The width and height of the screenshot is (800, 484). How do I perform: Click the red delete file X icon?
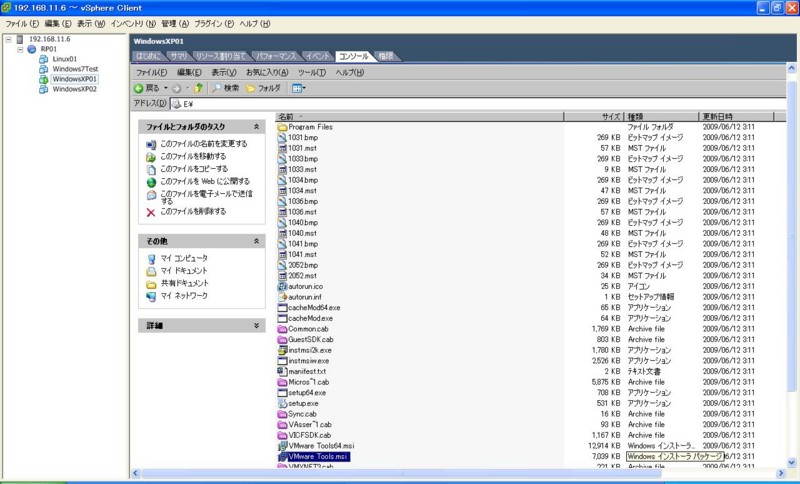tap(151, 212)
